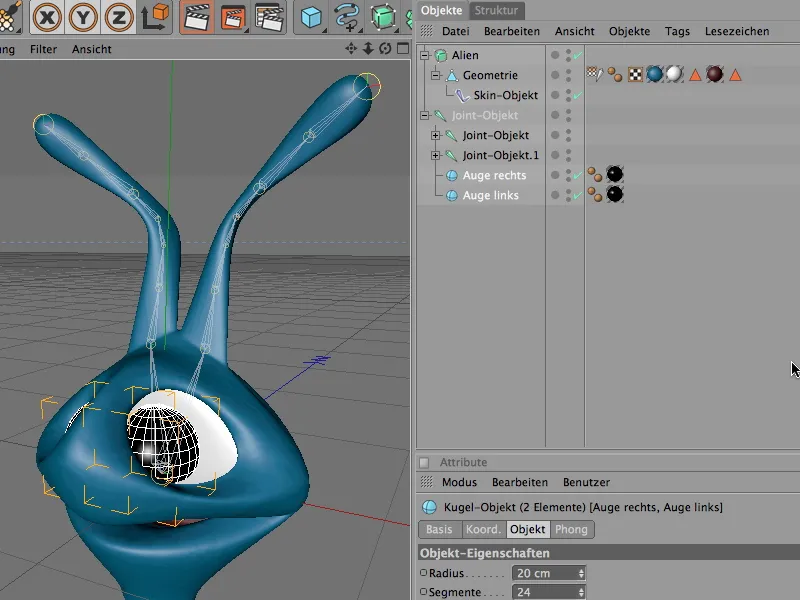The height and width of the screenshot is (600, 800).
Task: Render the current active view
Action: point(196,17)
